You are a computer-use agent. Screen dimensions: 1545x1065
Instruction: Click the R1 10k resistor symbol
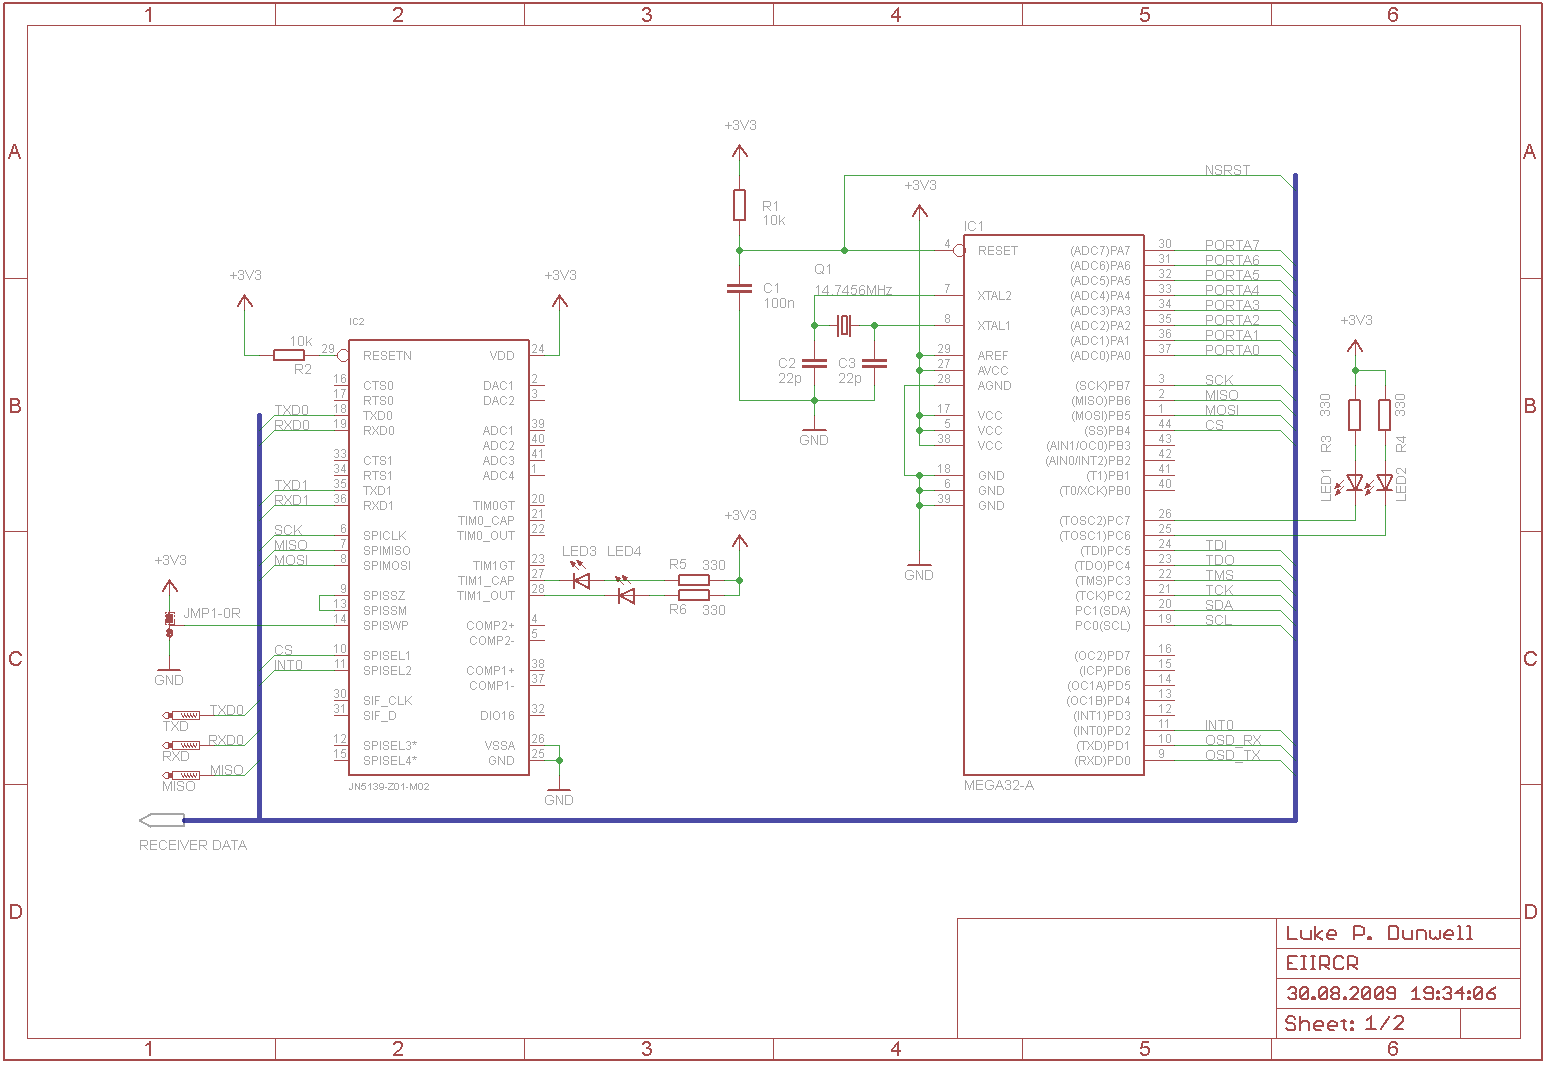coord(739,205)
